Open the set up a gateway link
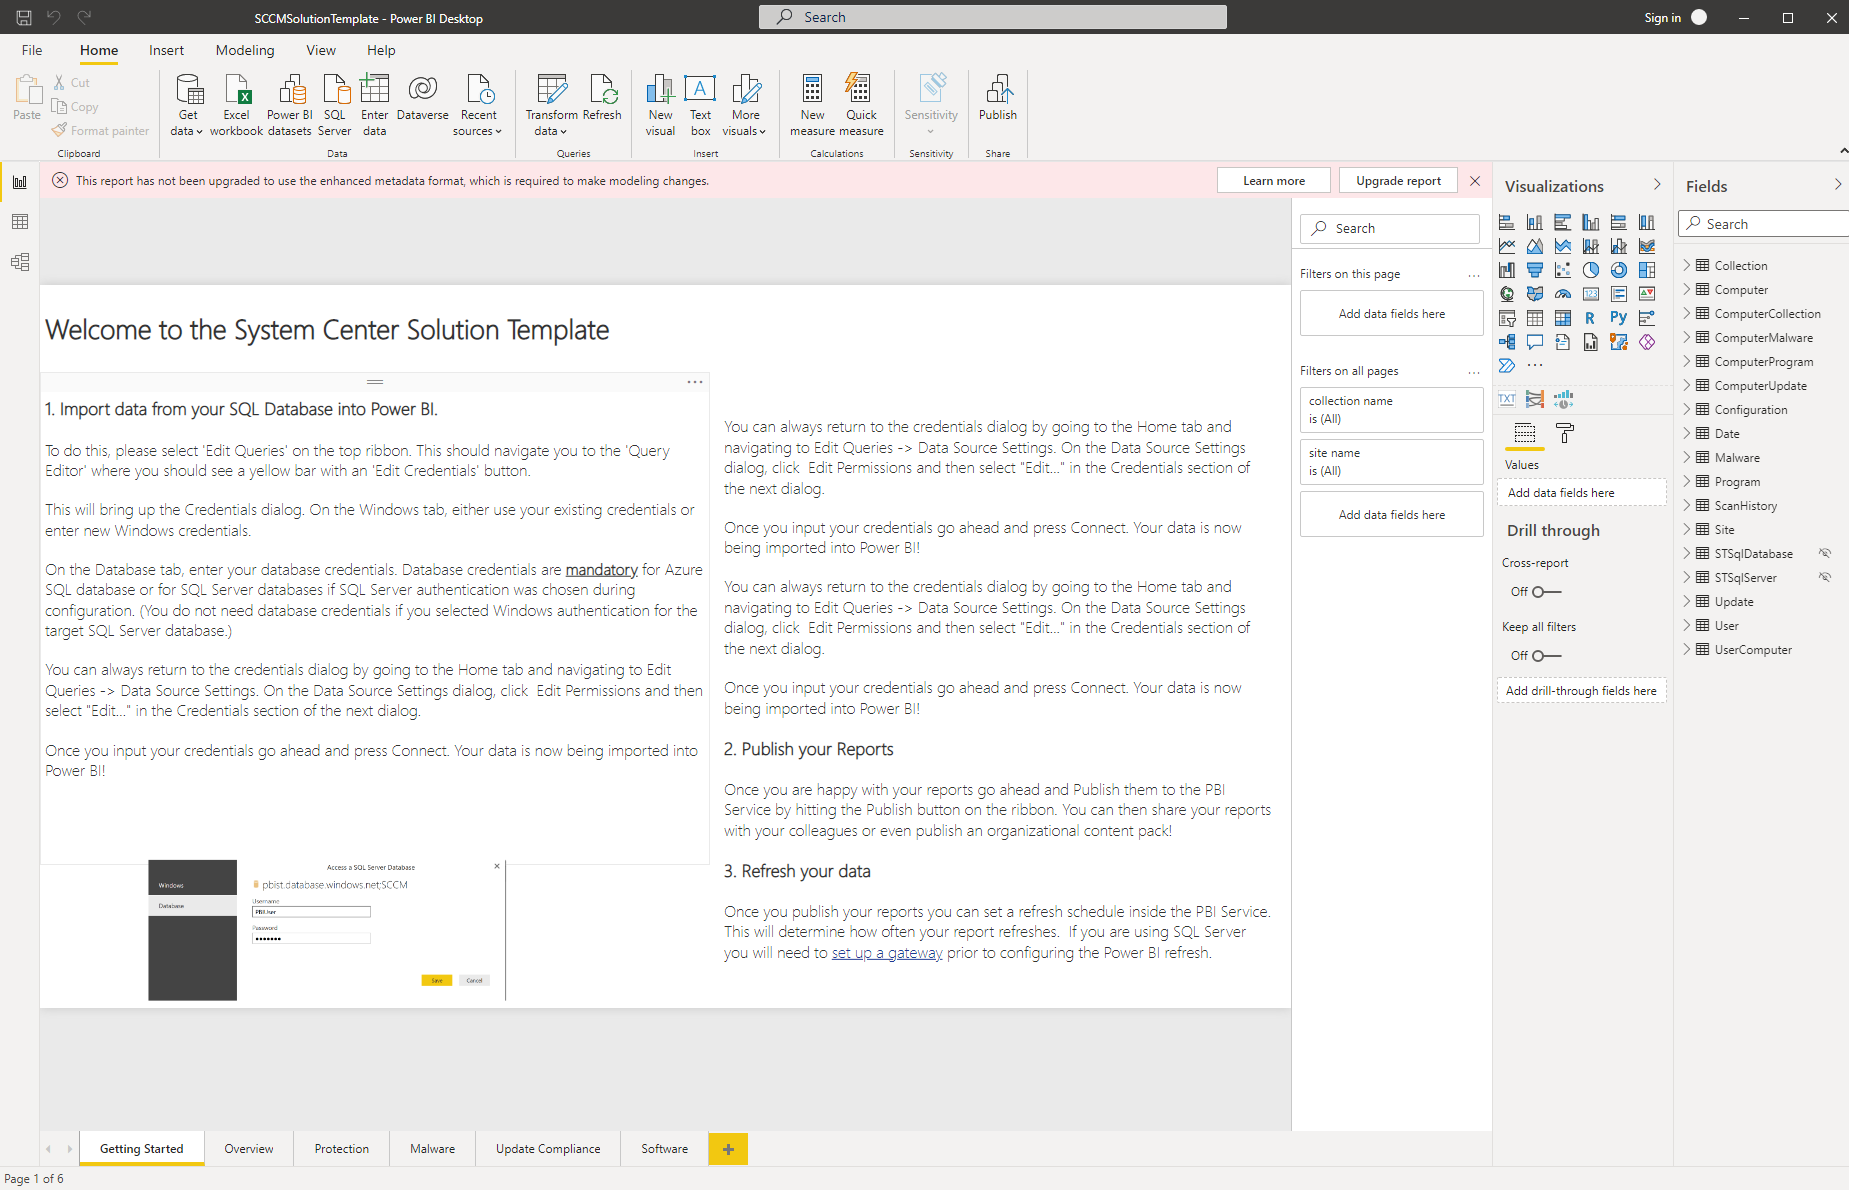This screenshot has height=1190, width=1849. pos(887,953)
